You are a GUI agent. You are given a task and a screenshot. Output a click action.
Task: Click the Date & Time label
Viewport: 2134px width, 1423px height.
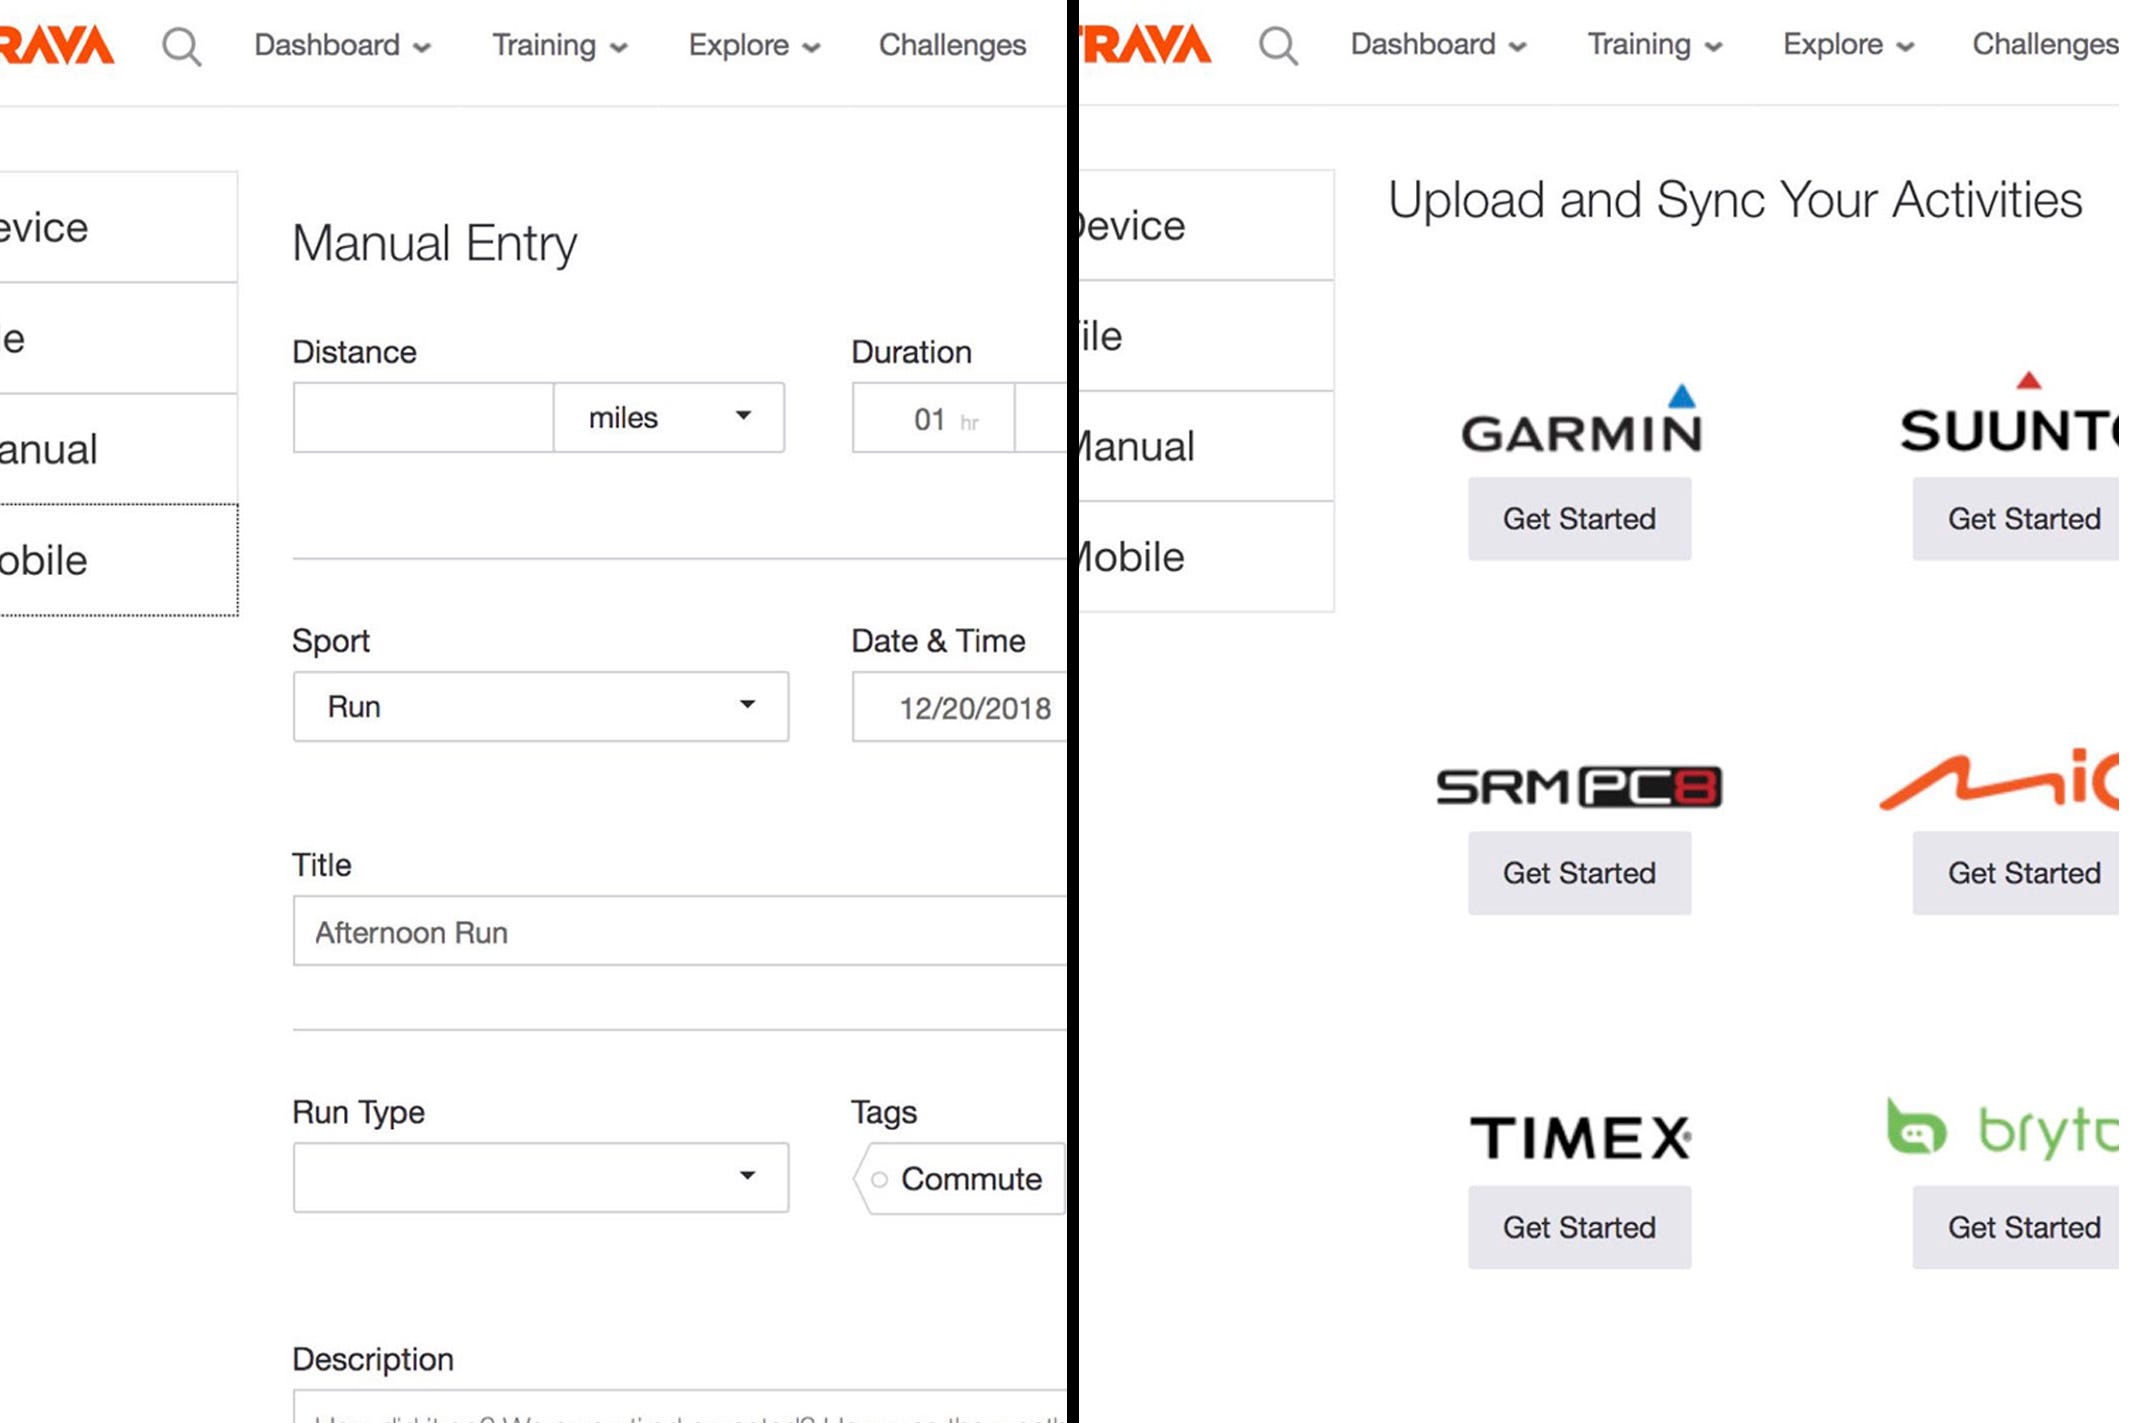pyautogui.click(x=938, y=641)
